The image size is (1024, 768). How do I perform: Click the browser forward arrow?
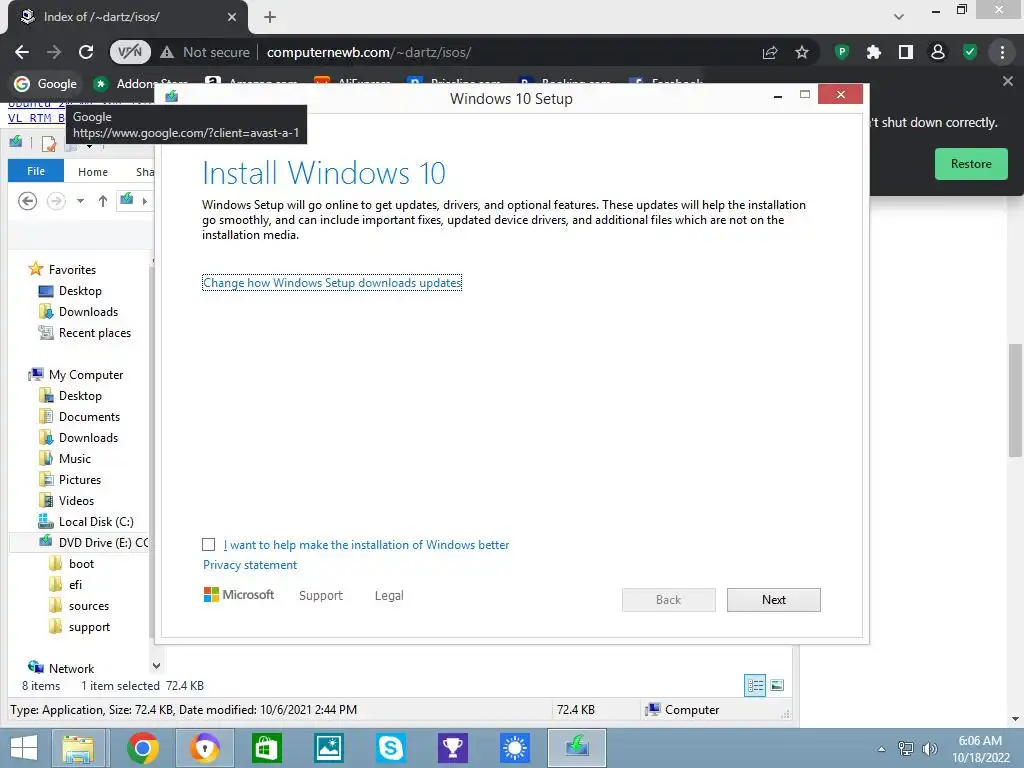54,52
